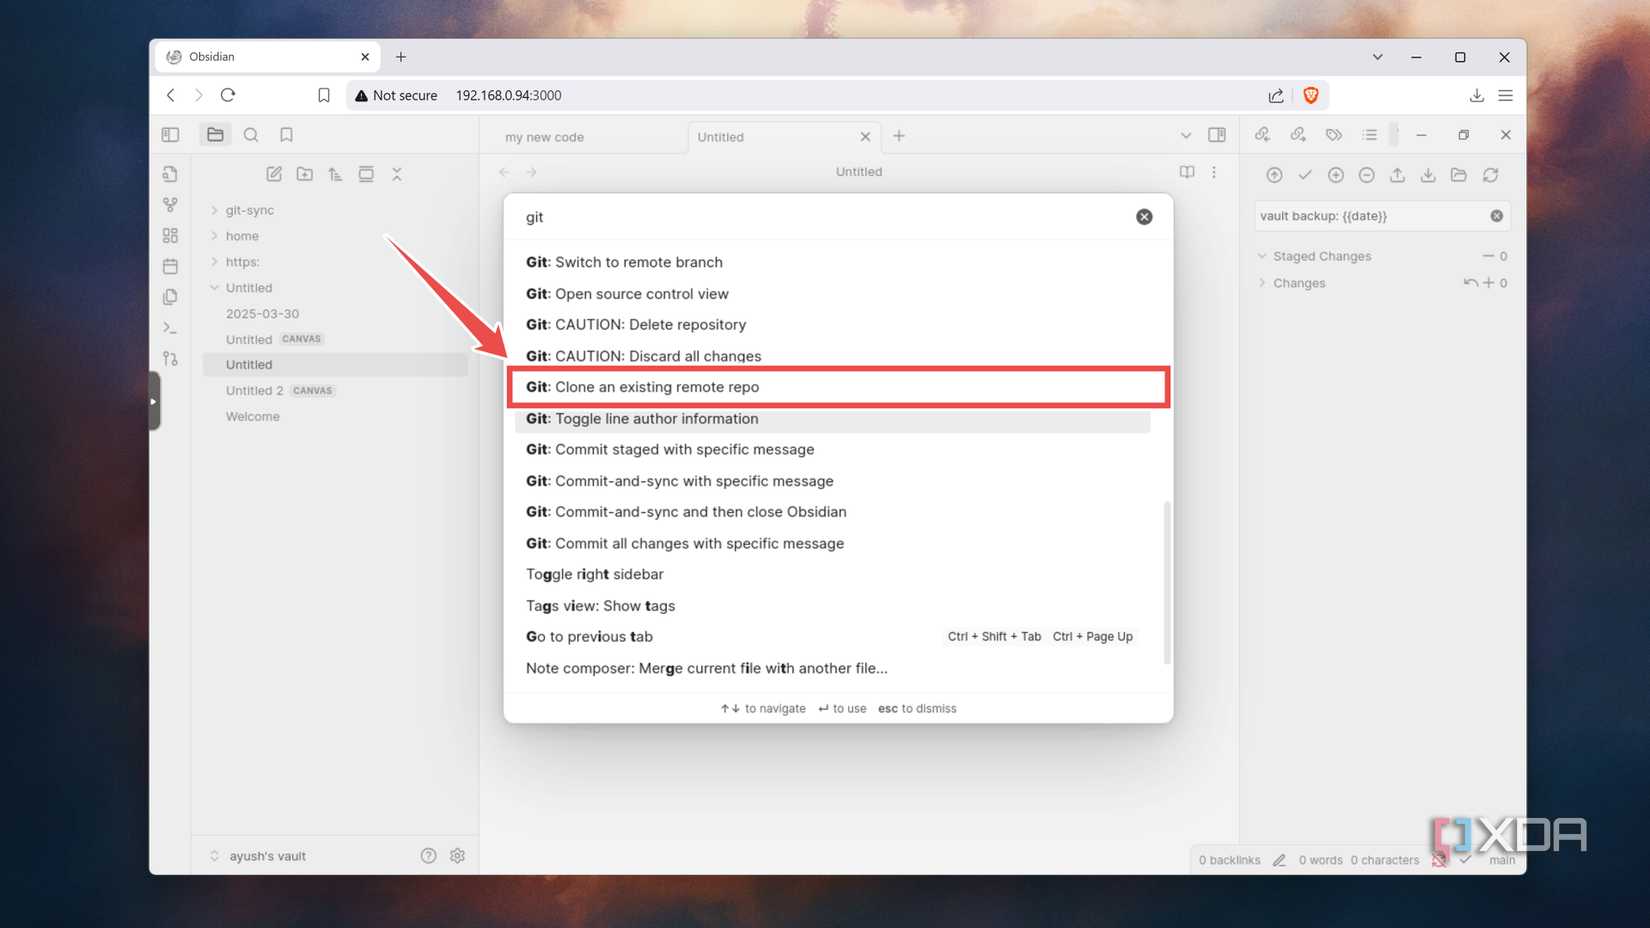Viewport: 1650px width, 928px height.
Task: Collapse the Staged Changes section
Action: [x=1321, y=256]
